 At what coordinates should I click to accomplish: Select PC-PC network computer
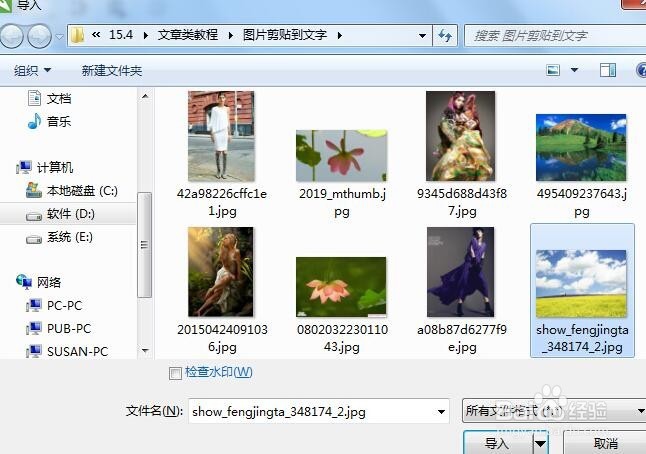pos(64,306)
